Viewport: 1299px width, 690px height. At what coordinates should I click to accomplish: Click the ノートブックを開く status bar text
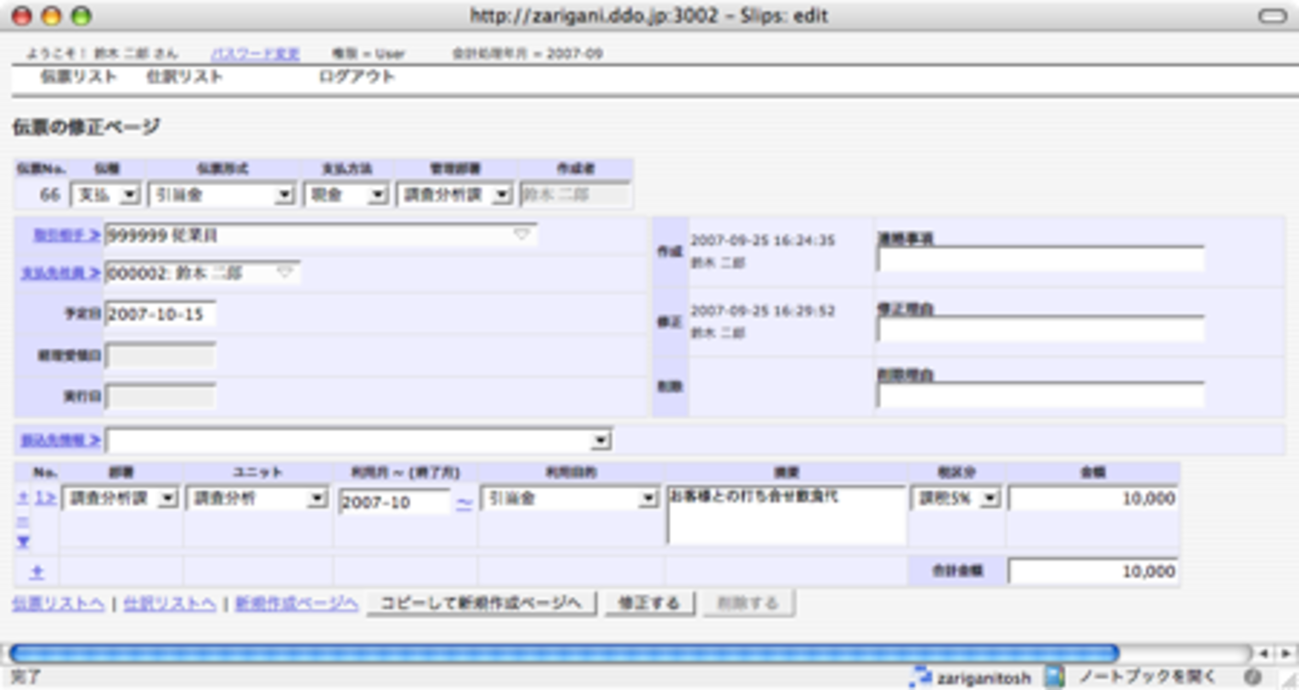(x=1148, y=678)
